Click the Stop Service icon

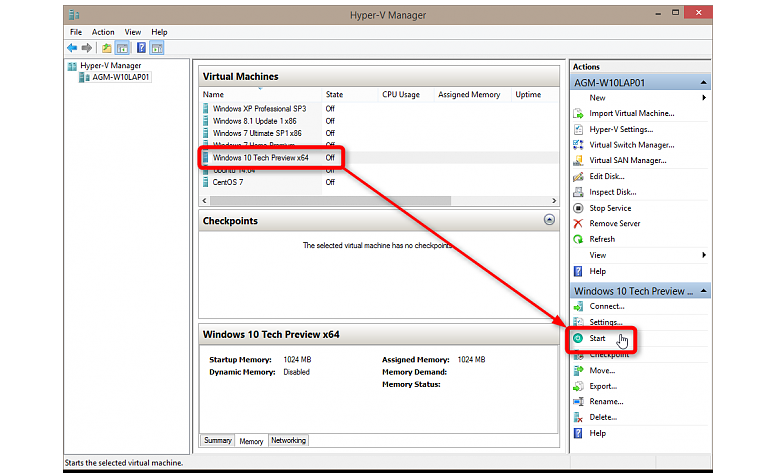click(x=578, y=208)
